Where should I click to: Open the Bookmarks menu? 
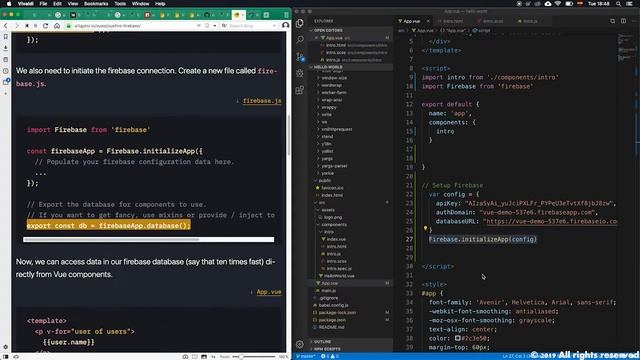96,4
